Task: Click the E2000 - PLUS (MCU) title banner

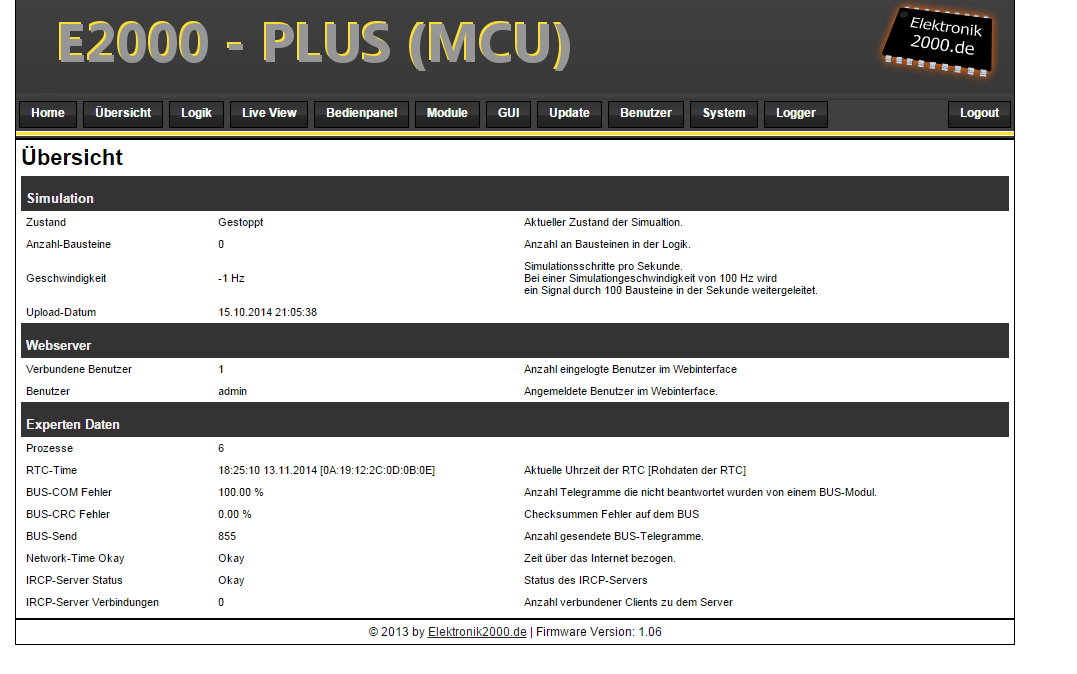Action: [x=314, y=43]
